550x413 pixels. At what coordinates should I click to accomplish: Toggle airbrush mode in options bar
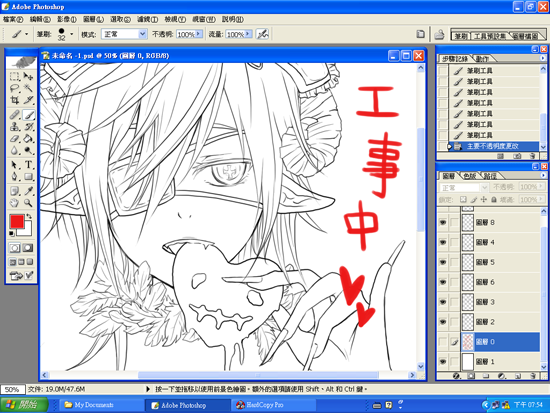point(262,34)
